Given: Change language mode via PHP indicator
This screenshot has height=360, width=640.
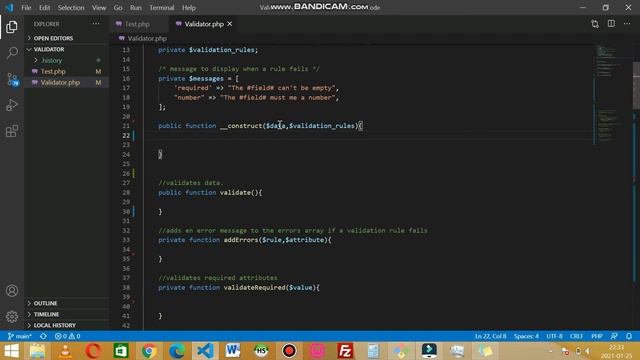Looking at the screenshot, I should point(597,336).
